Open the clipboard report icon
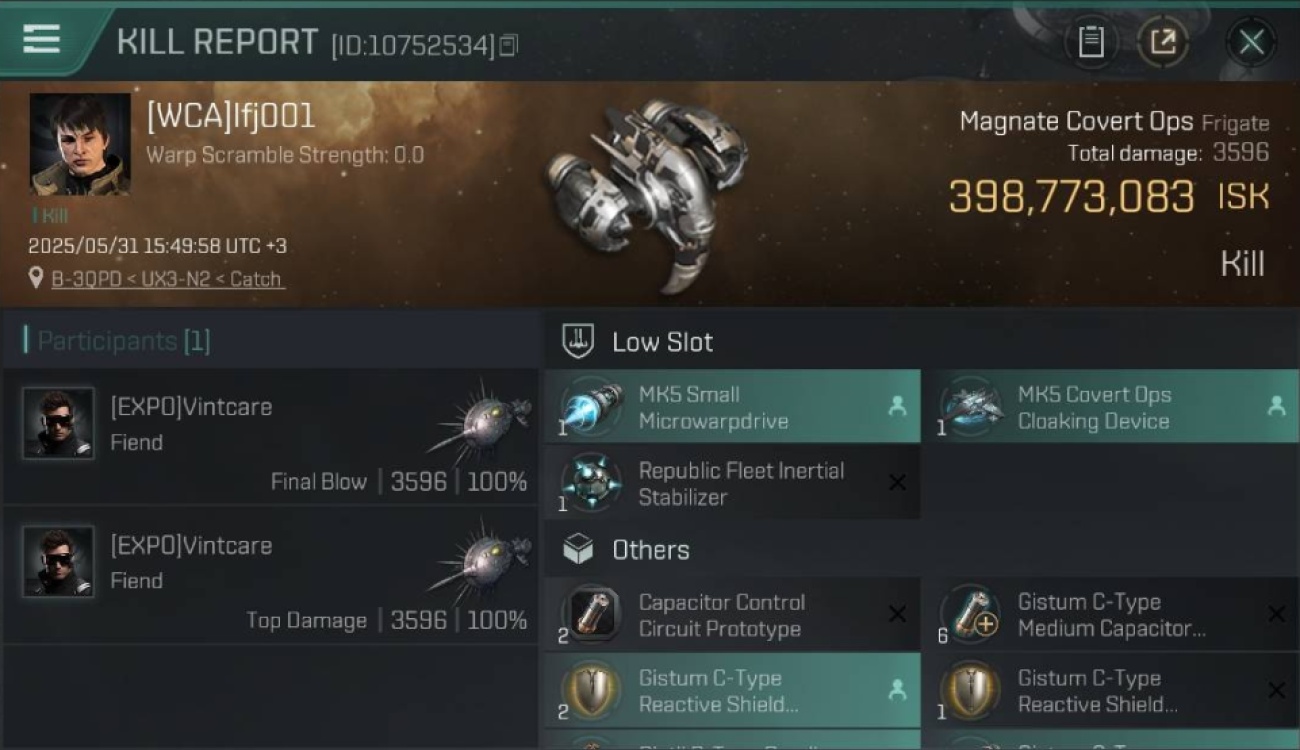This screenshot has width=1300, height=750. click(x=1090, y=42)
